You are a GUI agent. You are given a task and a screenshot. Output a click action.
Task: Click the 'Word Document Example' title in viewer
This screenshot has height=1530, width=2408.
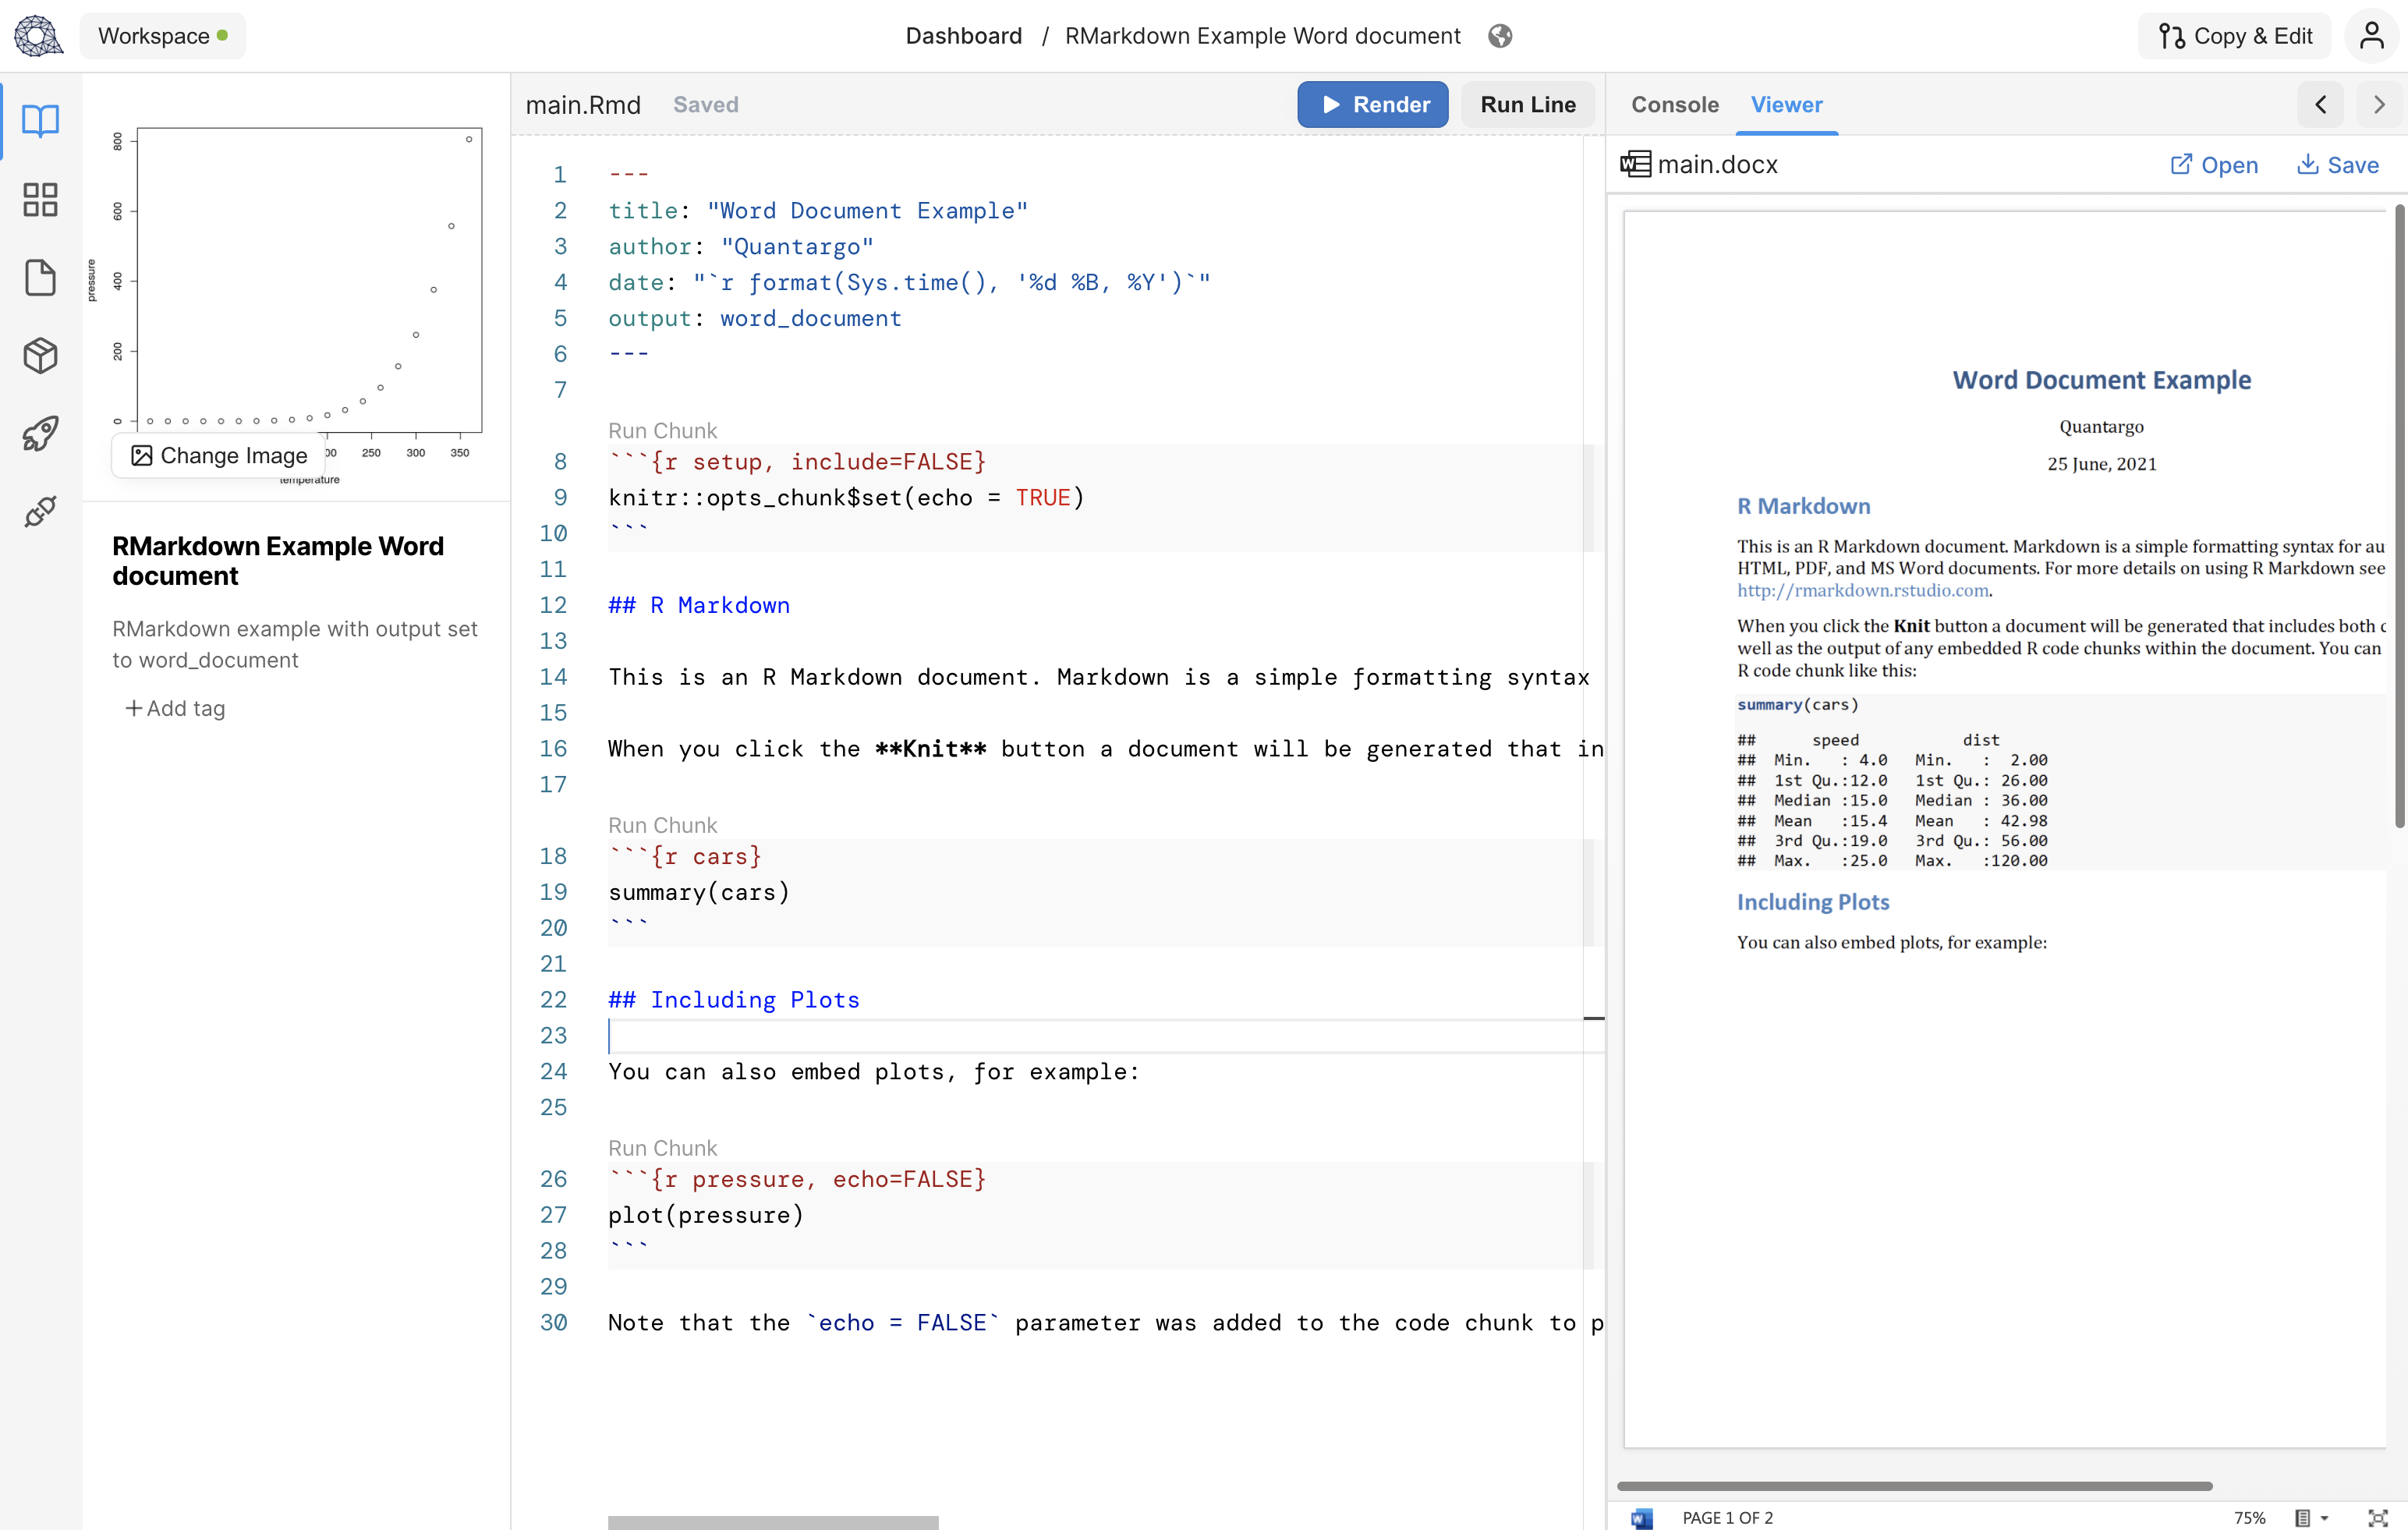point(2101,380)
